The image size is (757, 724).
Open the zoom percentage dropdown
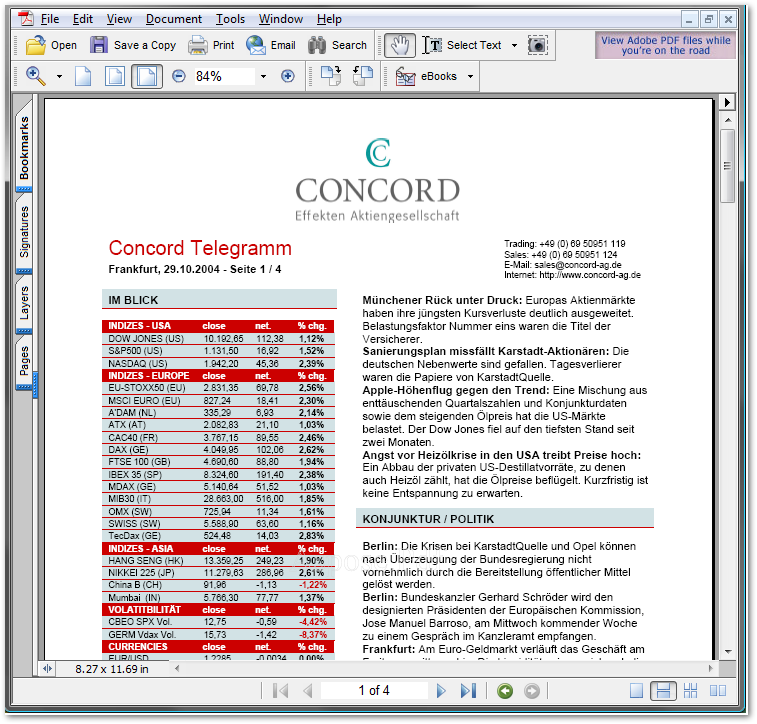[263, 76]
